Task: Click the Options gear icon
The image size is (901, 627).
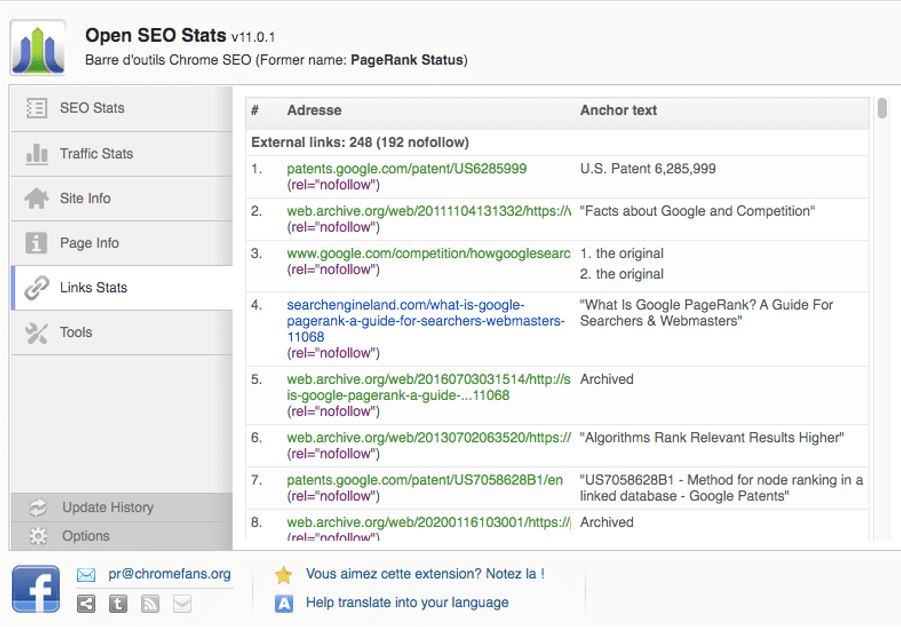Action: (38, 536)
